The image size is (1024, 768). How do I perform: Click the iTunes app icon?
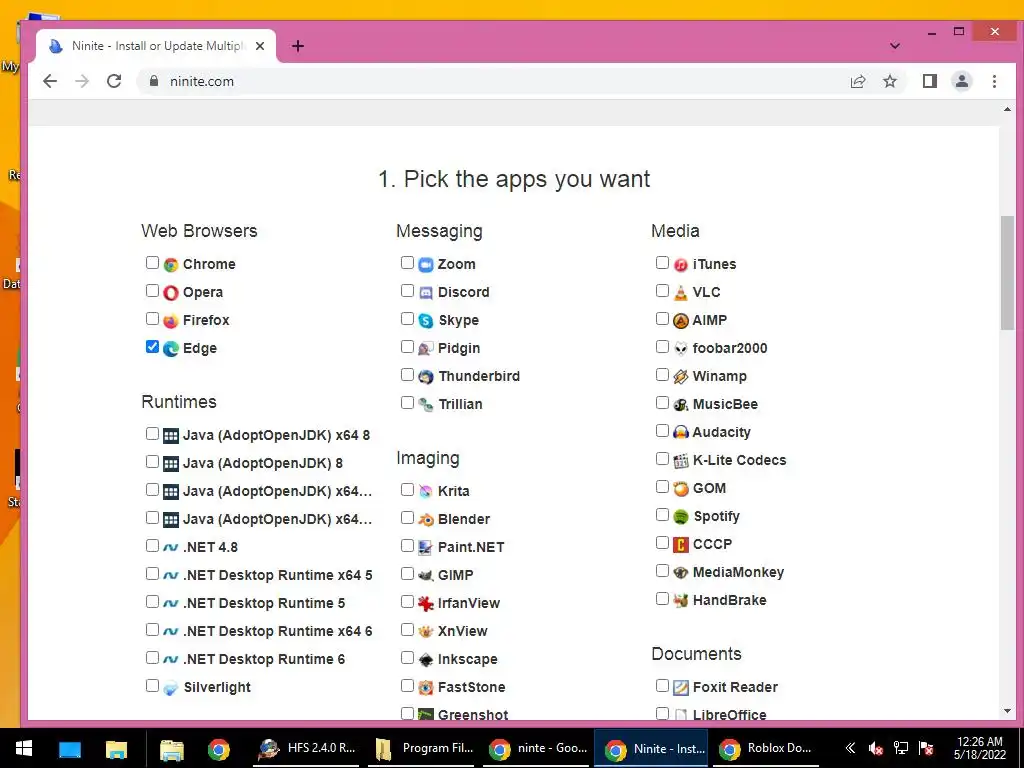[x=680, y=264]
